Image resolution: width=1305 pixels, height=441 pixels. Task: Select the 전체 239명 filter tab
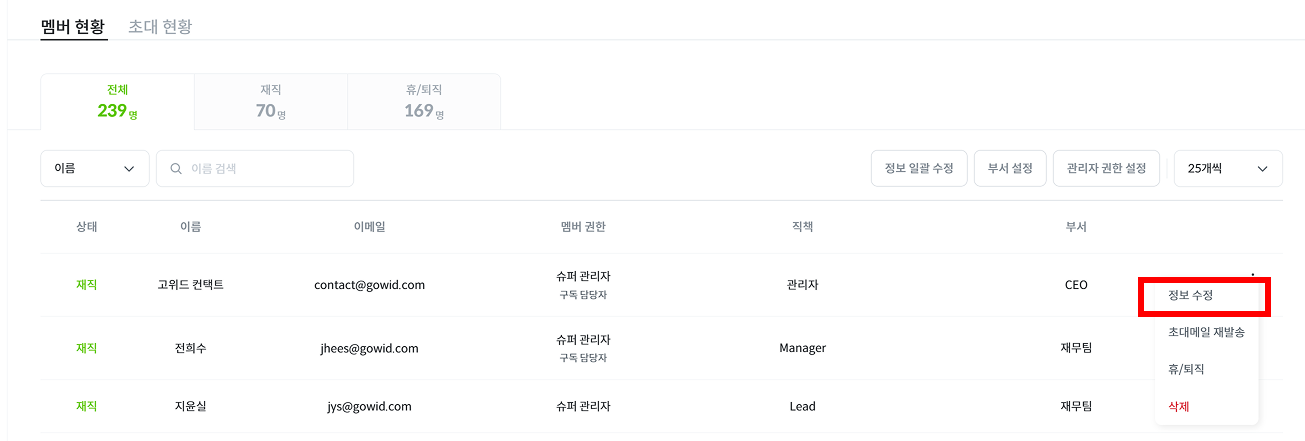click(x=117, y=102)
